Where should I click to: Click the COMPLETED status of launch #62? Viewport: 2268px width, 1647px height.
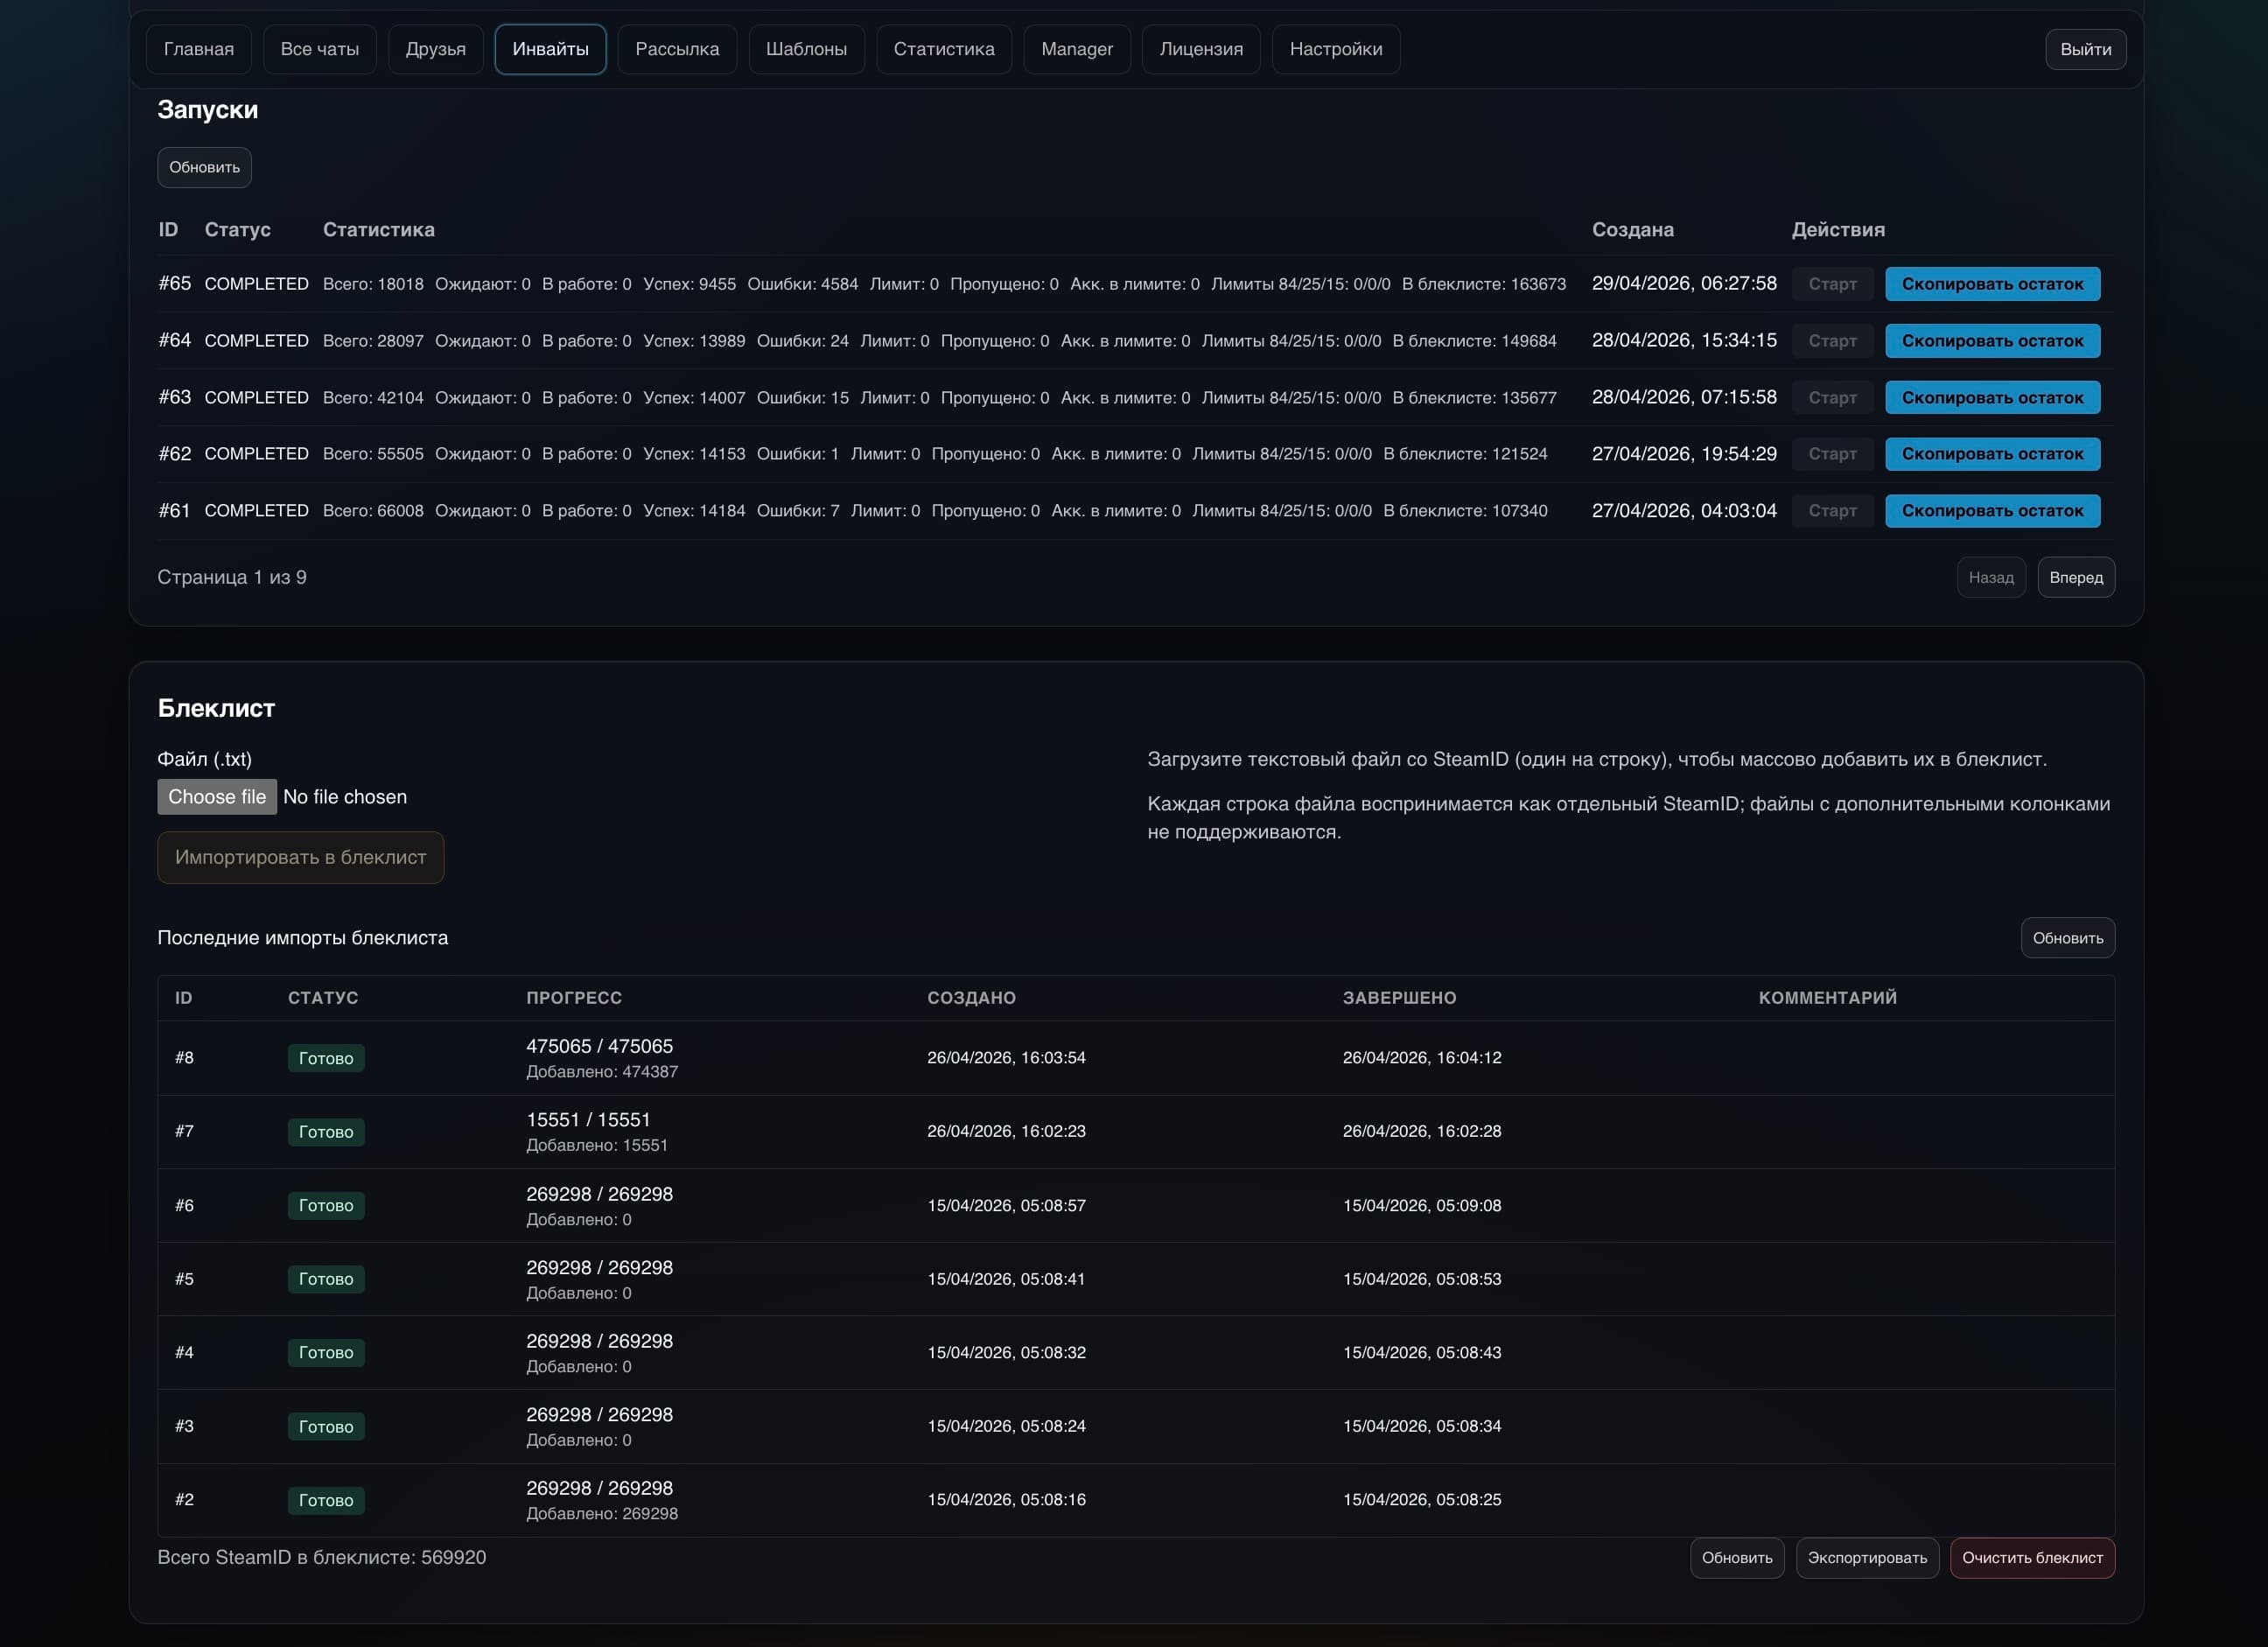[x=256, y=454]
